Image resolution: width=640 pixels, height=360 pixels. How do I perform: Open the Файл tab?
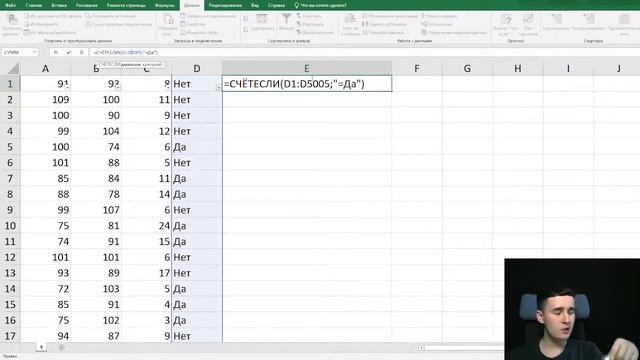11,5
